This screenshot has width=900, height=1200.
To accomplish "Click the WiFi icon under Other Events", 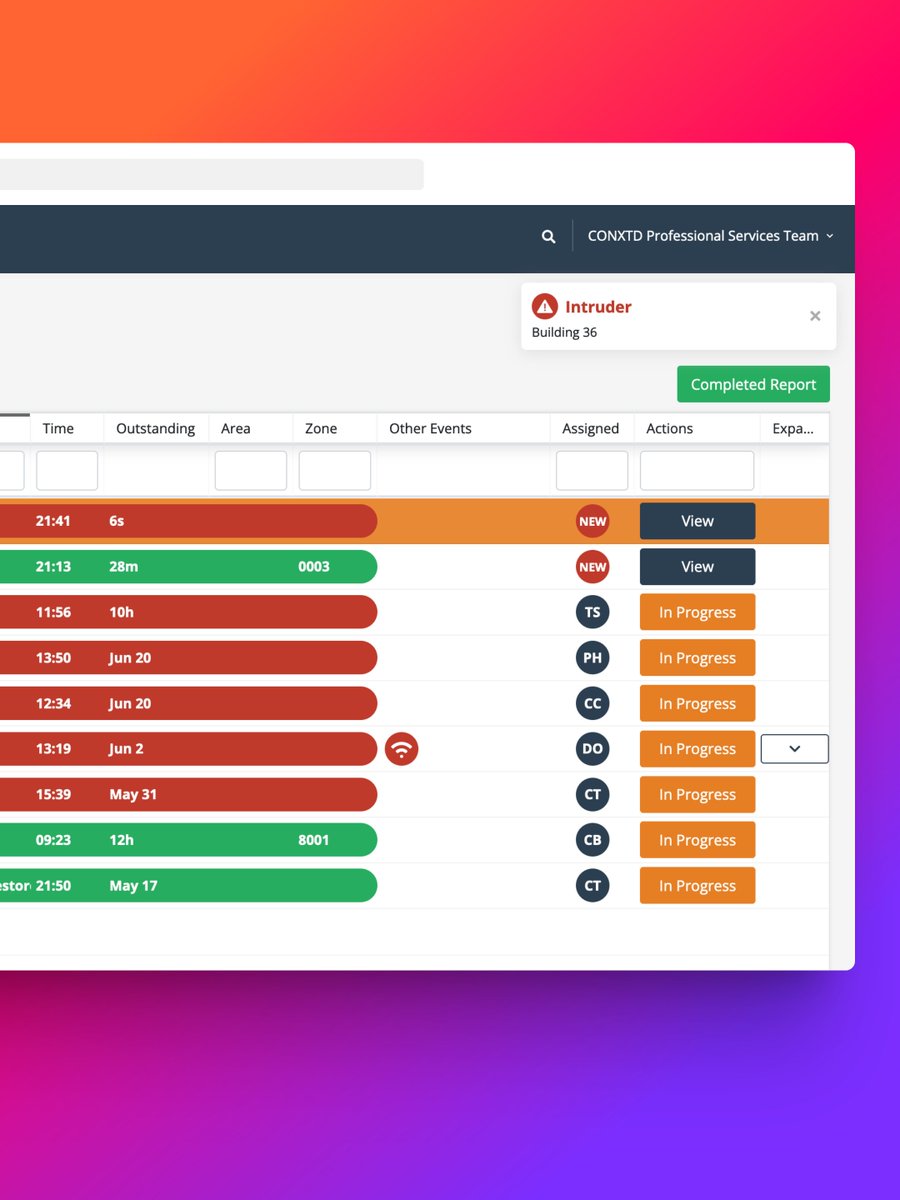I will (x=402, y=749).
